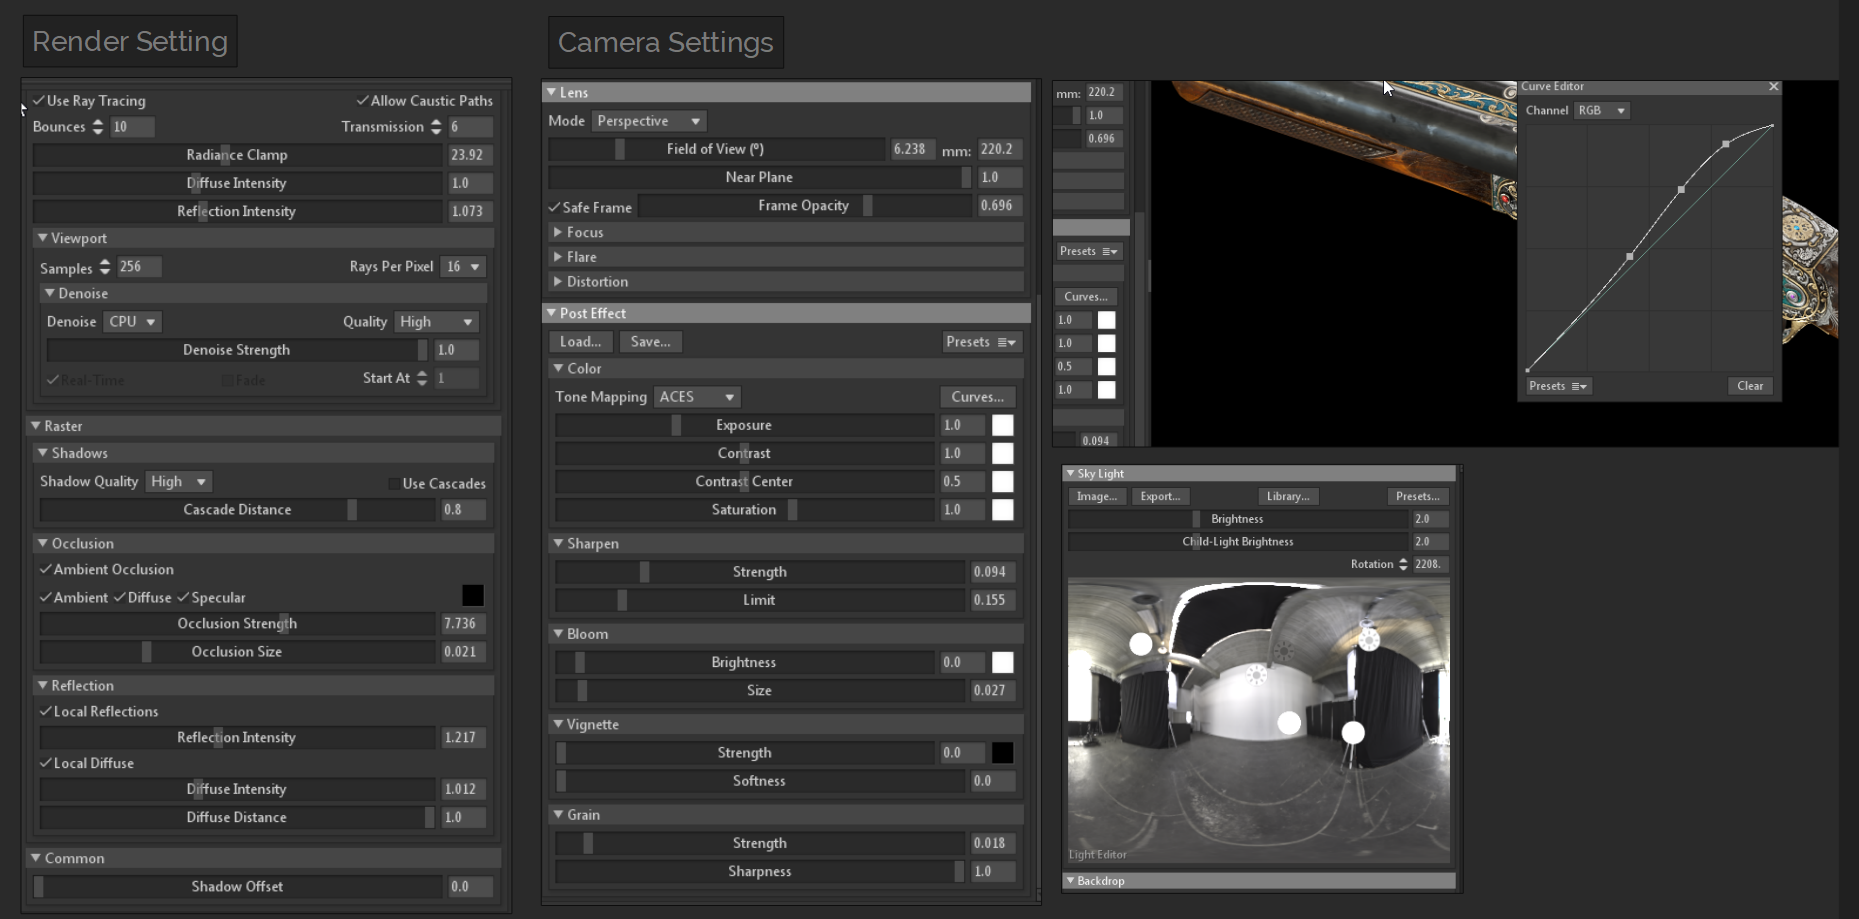Click the sky light panorama thumbnail

[x=1258, y=720]
